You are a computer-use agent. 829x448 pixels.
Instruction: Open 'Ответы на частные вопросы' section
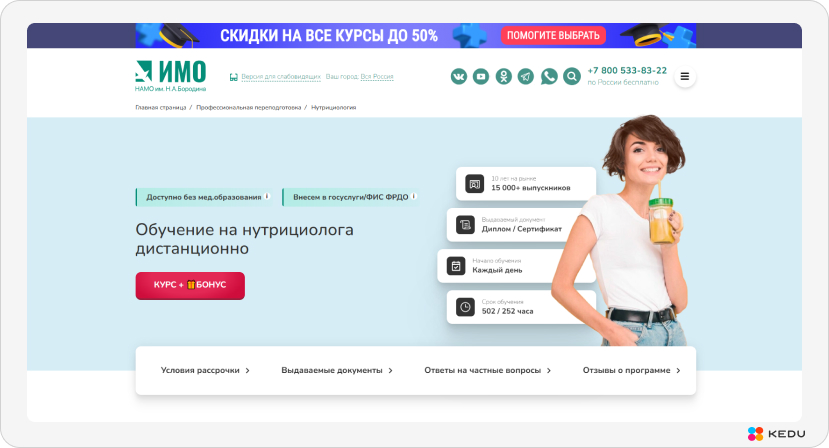pyautogui.click(x=482, y=370)
